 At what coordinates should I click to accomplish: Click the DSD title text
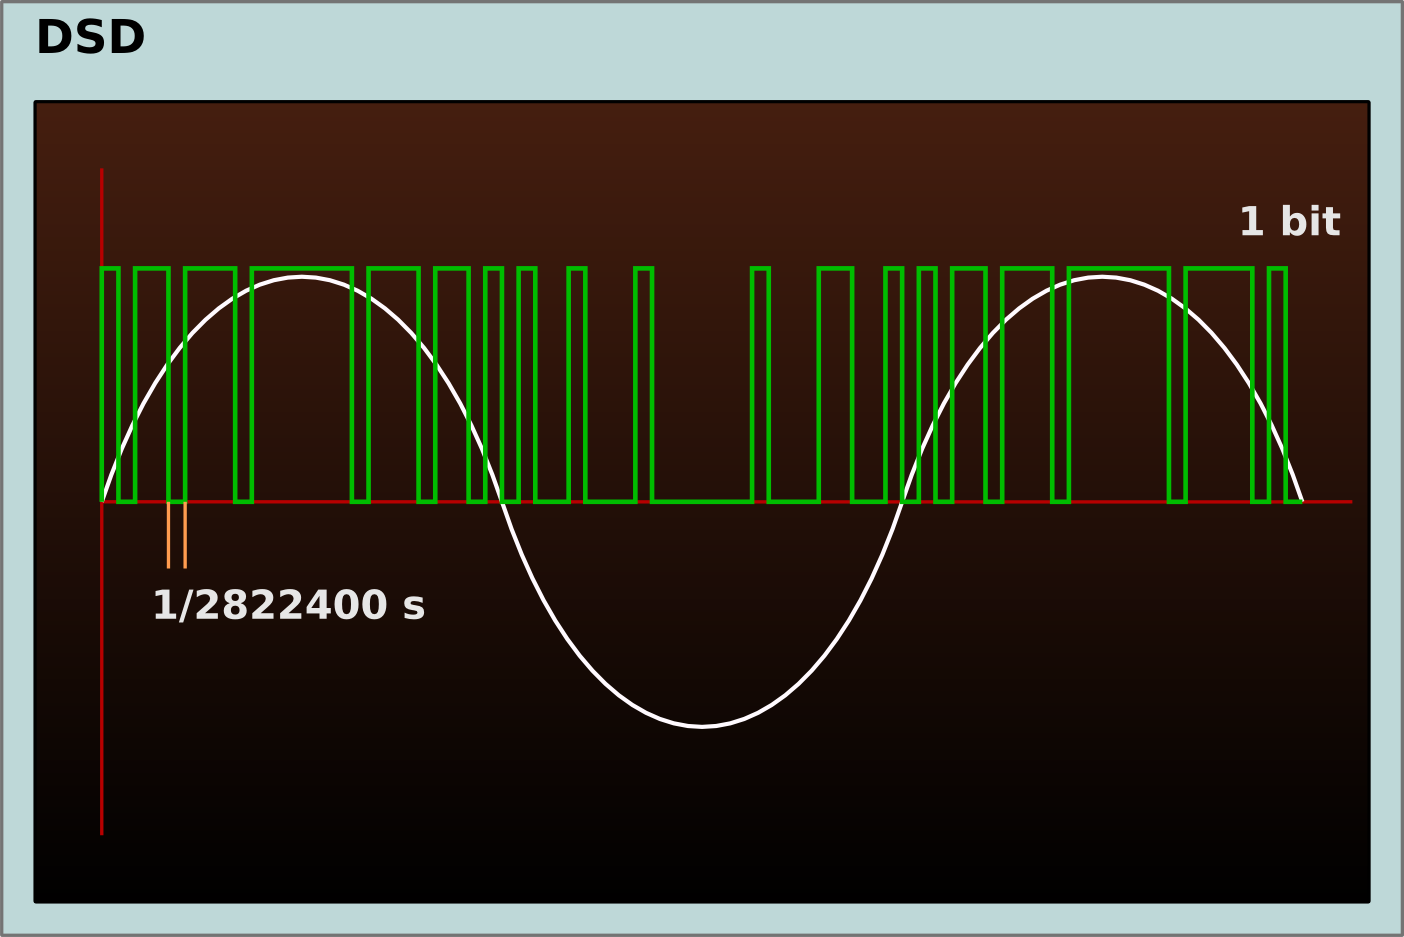point(90,38)
